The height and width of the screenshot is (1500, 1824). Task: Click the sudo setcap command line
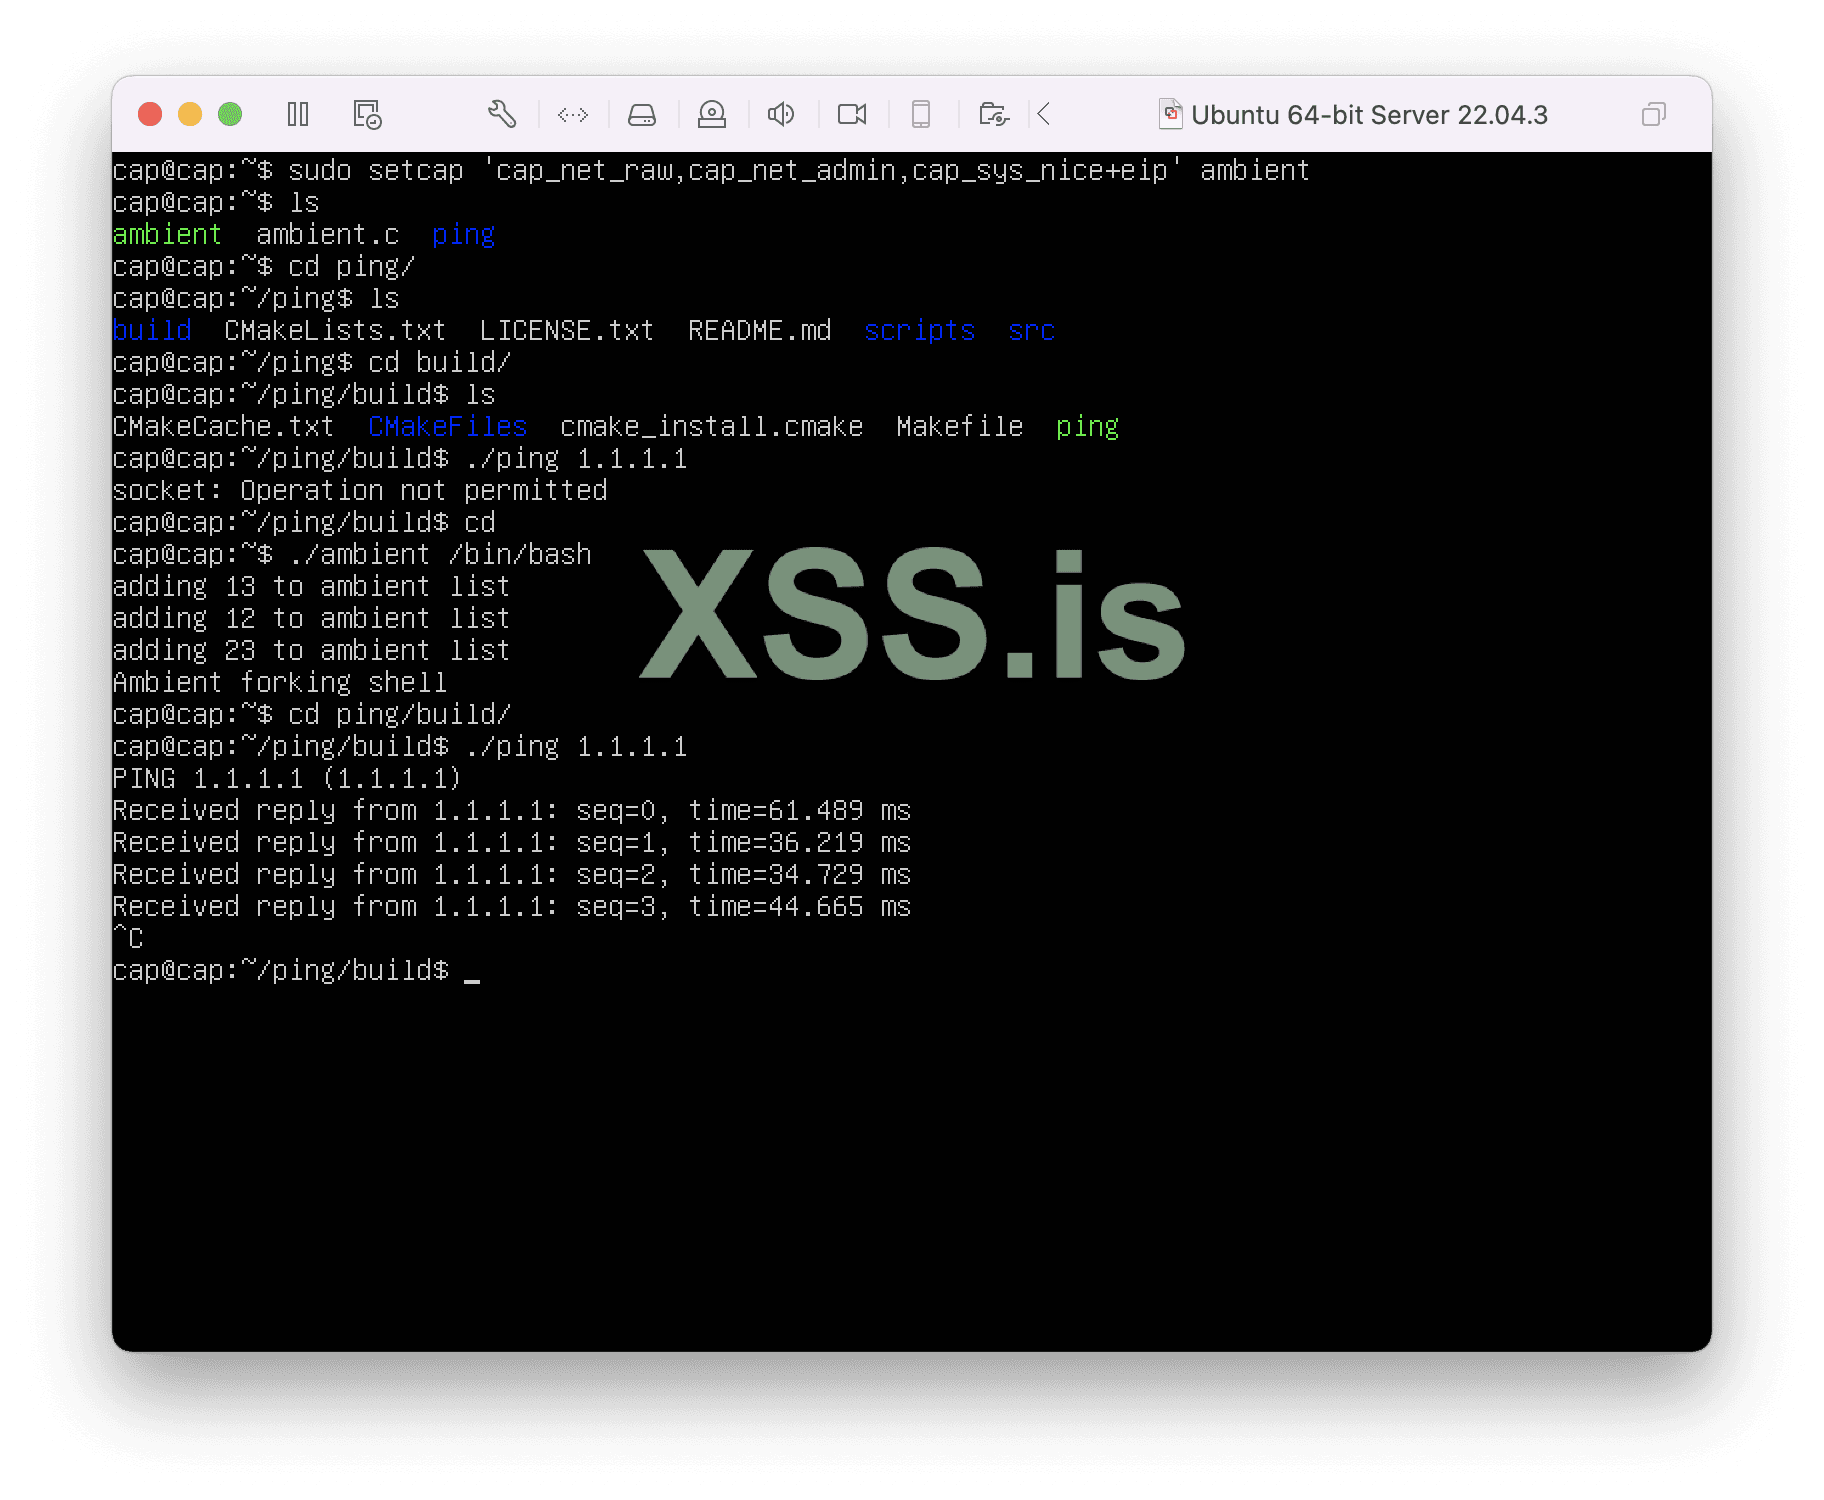pyautogui.click(x=711, y=171)
